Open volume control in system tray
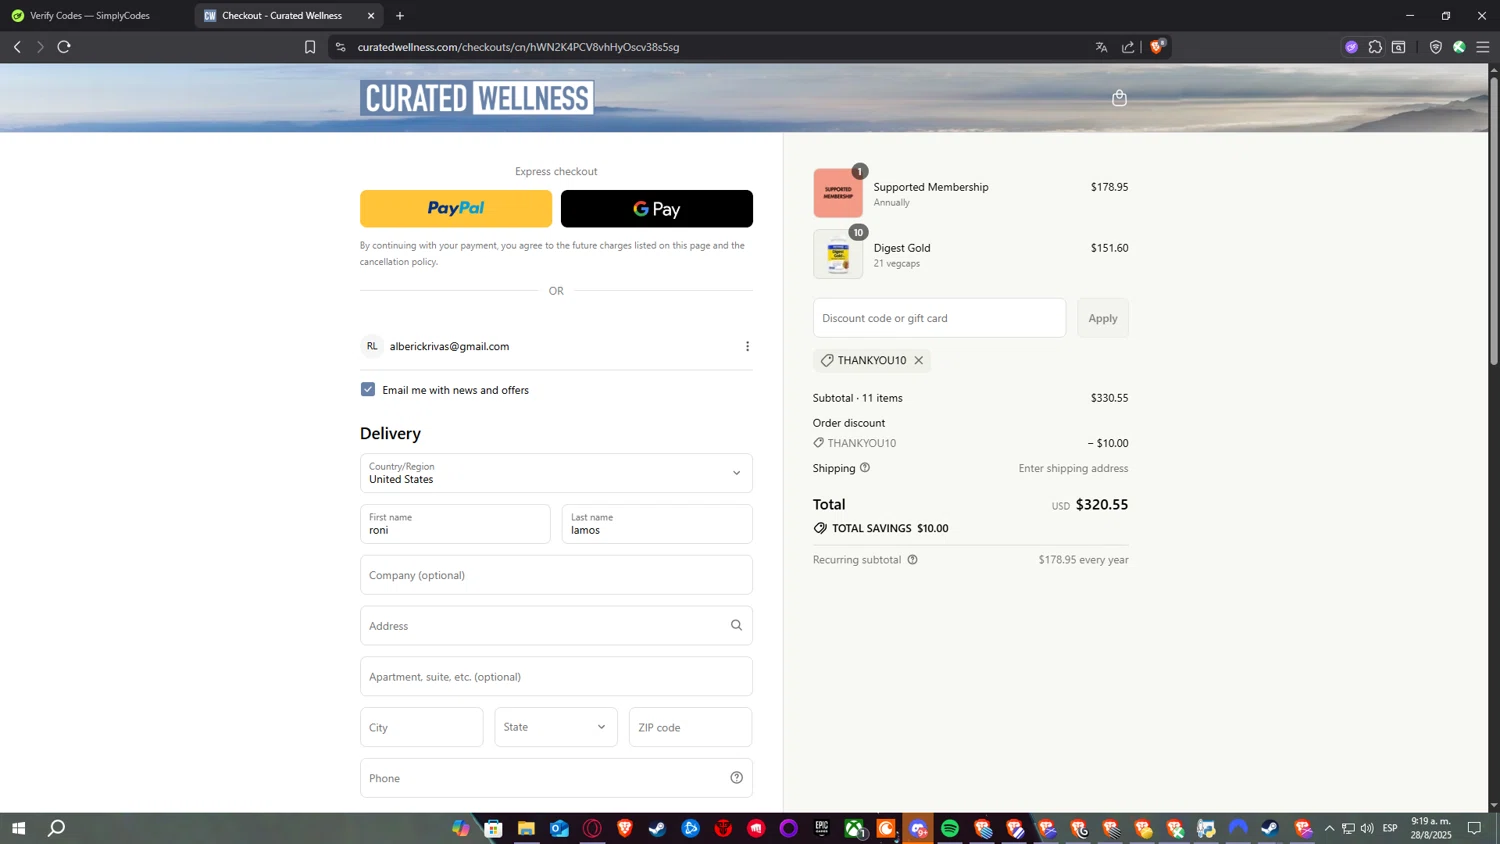 1367,828
